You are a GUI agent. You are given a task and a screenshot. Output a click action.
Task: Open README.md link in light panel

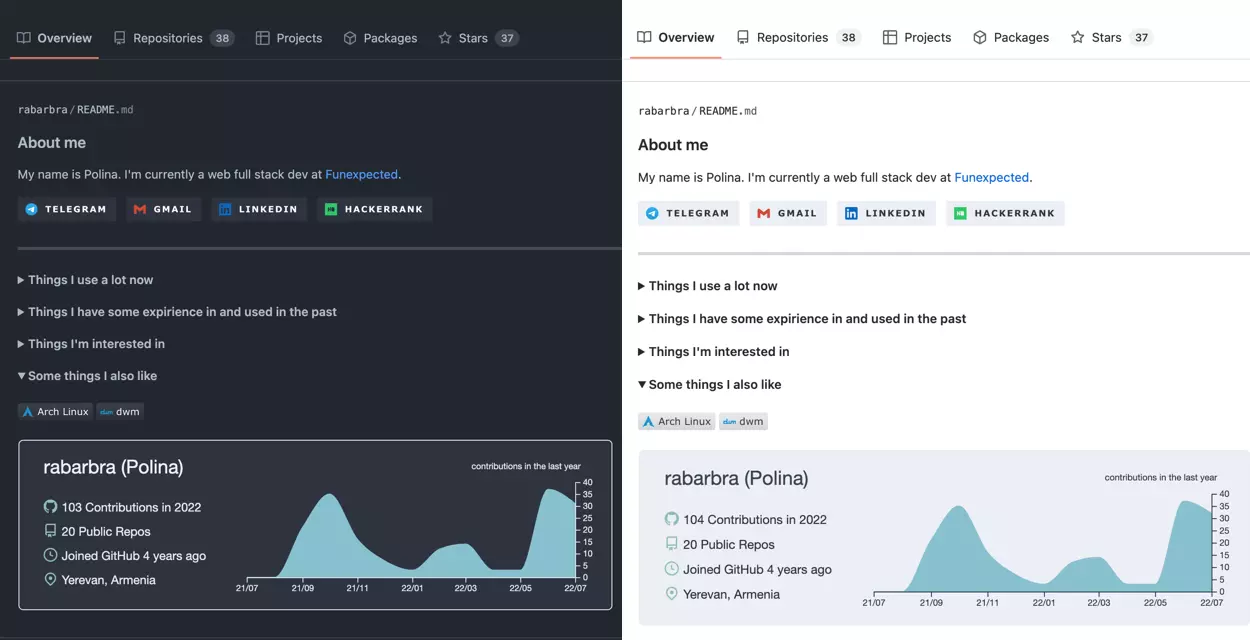(x=728, y=111)
